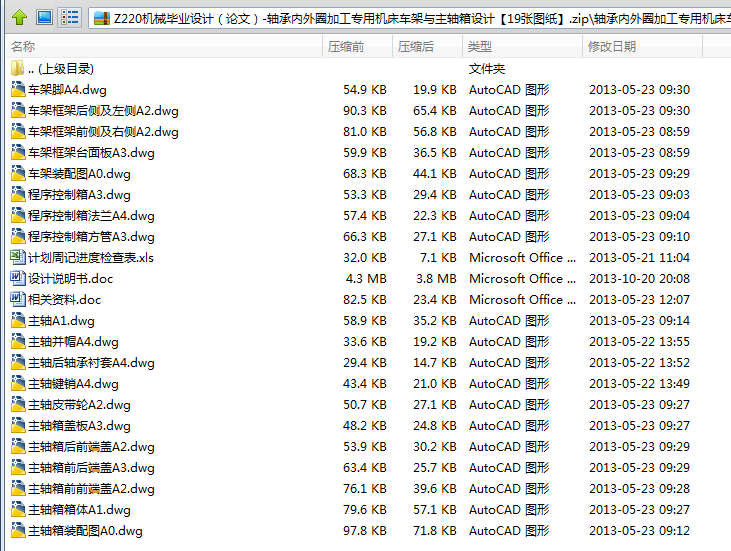
Task: Click the Word icon of 相关资料.doc
Action: 18,299
